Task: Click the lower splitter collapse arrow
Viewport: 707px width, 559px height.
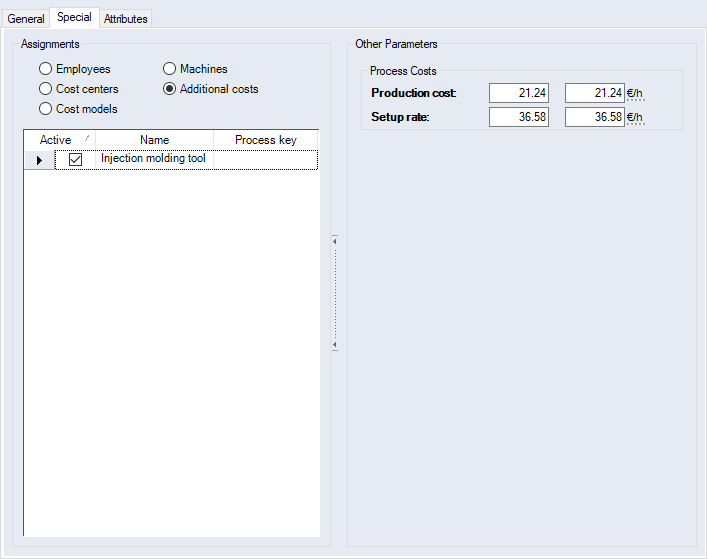Action: [335, 345]
